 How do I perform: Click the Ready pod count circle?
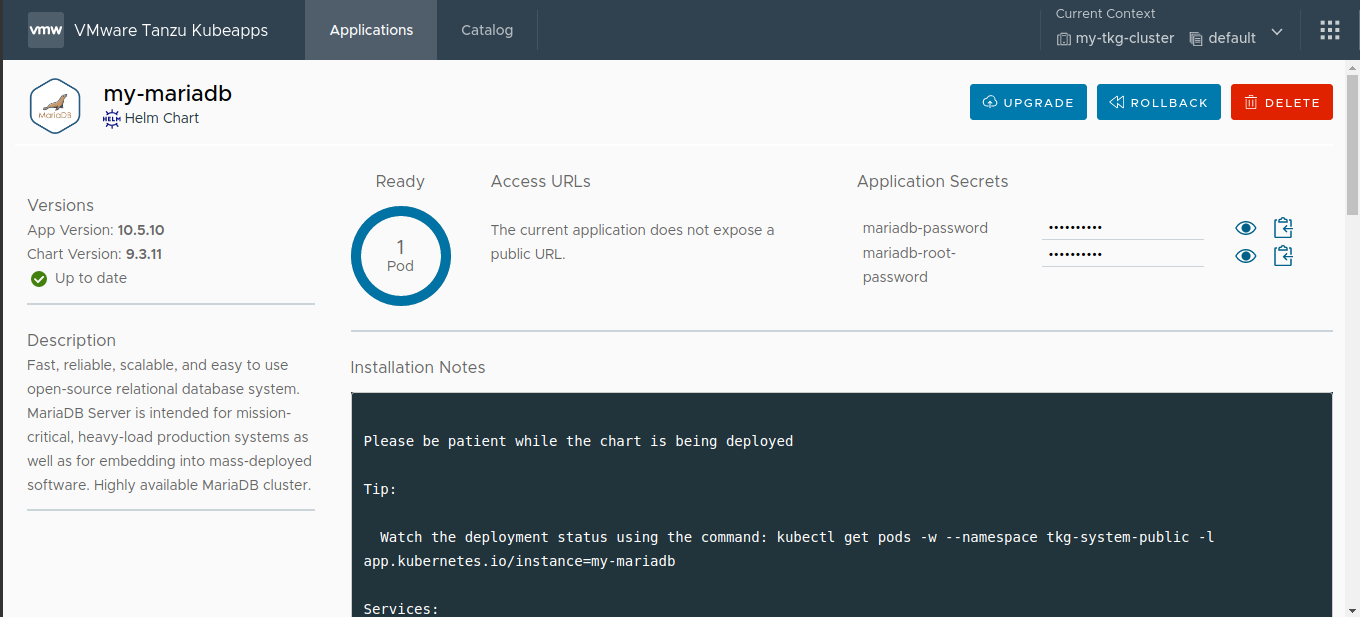pos(400,255)
